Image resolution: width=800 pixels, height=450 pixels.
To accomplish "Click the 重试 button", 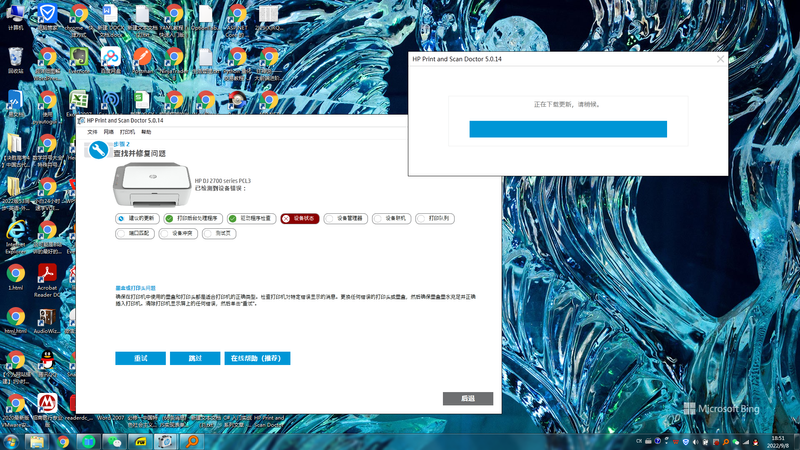I will [140, 358].
